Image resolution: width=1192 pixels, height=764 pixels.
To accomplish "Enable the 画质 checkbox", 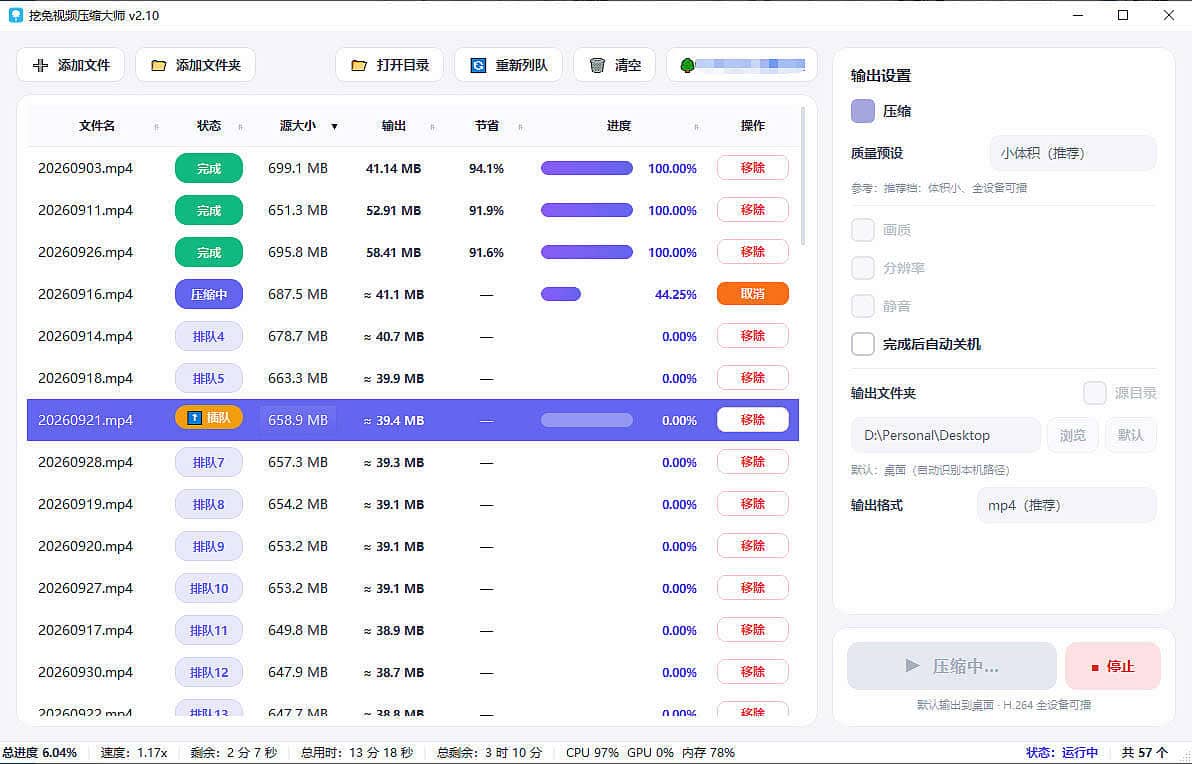I will (863, 230).
